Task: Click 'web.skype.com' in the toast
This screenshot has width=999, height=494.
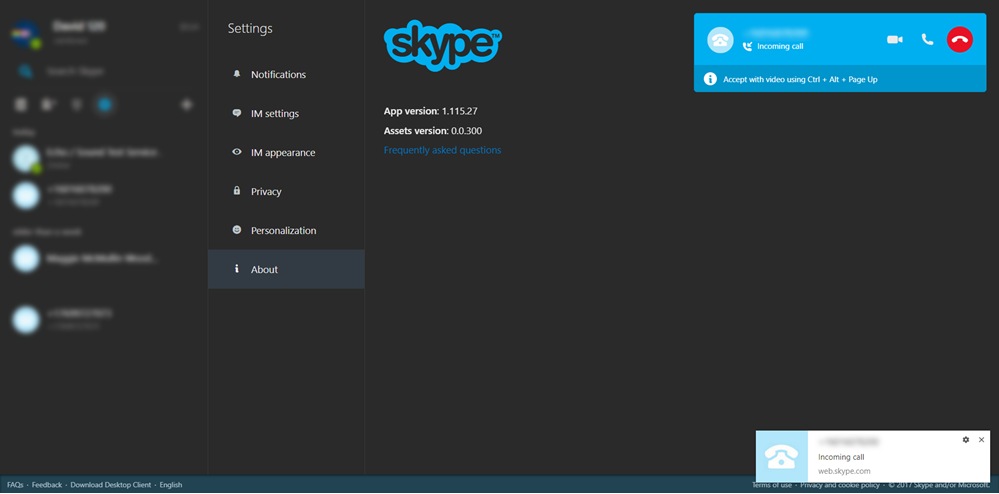Action: pyautogui.click(x=844, y=472)
